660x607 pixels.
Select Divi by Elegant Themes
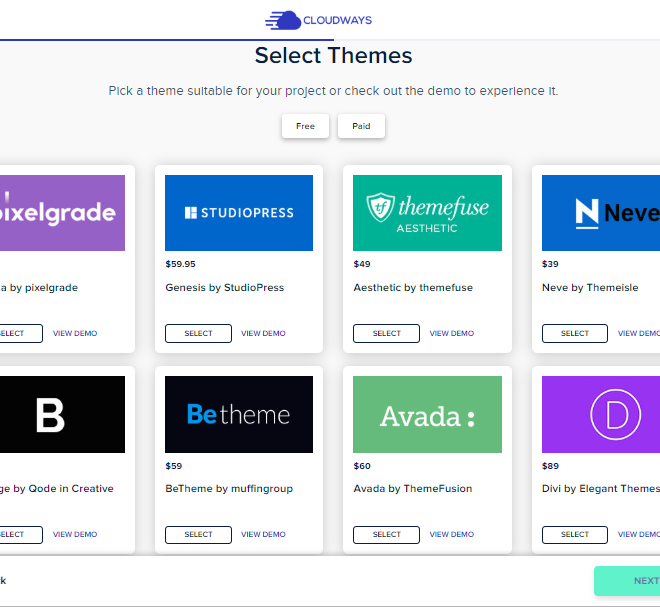point(575,535)
